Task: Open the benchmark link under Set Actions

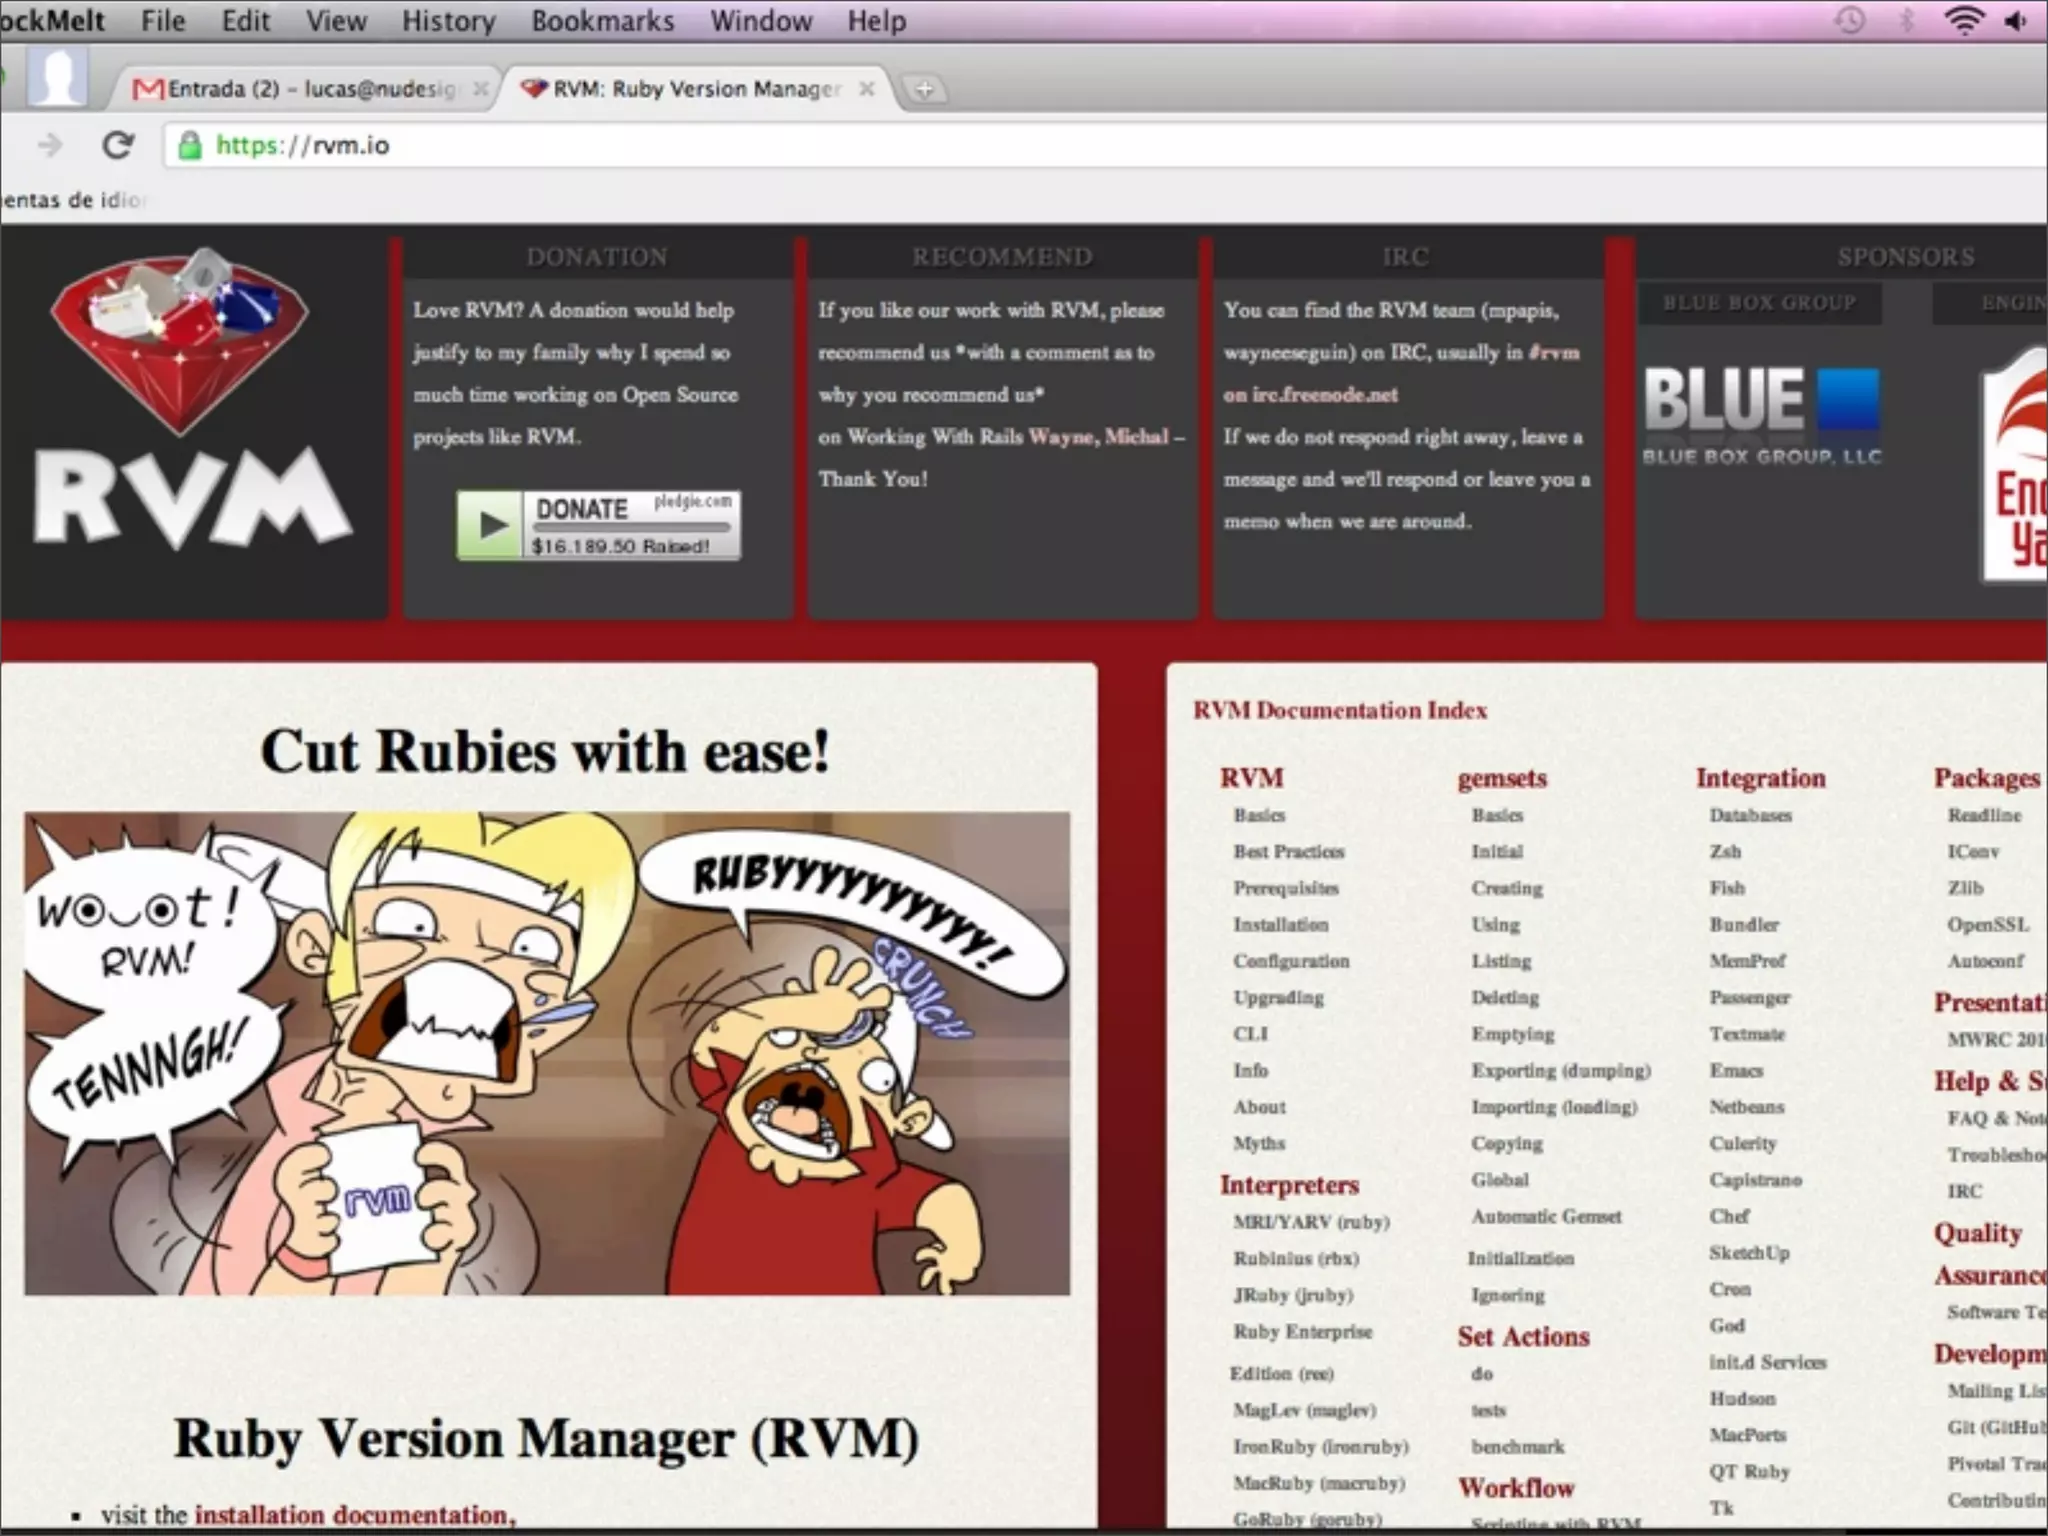Action: point(1518,1447)
